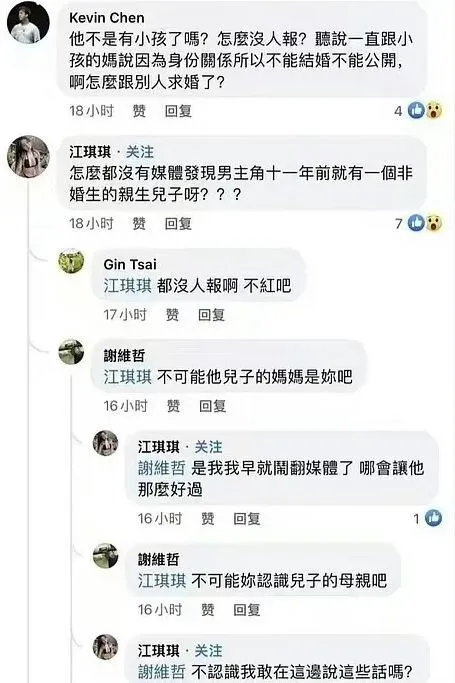Image resolution: width=455 pixels, height=683 pixels.
Task: Open the Kevin Chen username link
Action: point(107,18)
